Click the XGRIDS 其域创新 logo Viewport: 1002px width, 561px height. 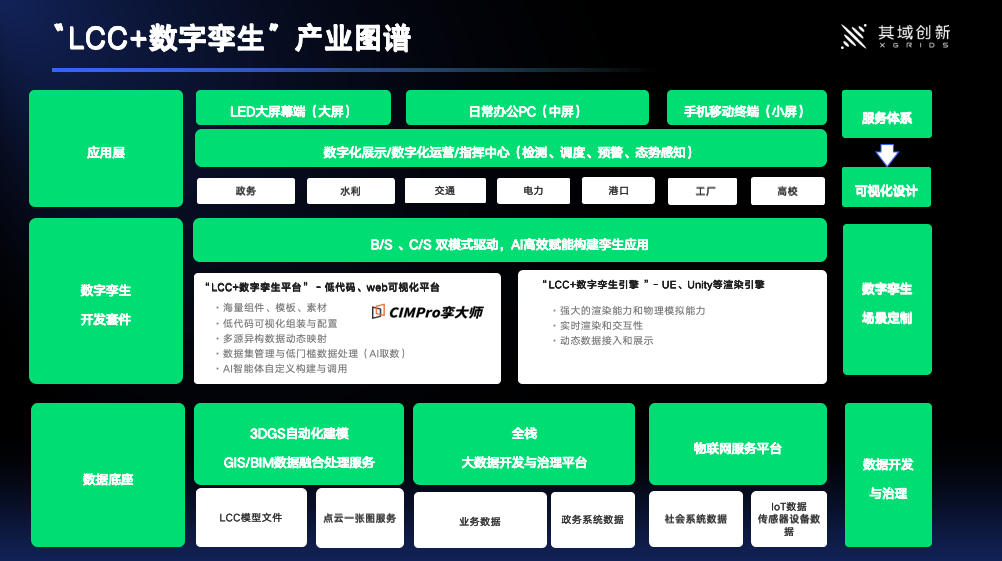[x=895, y=36]
